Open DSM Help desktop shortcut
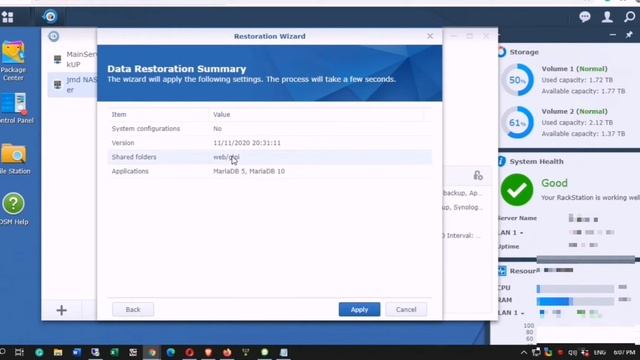 click(14, 209)
